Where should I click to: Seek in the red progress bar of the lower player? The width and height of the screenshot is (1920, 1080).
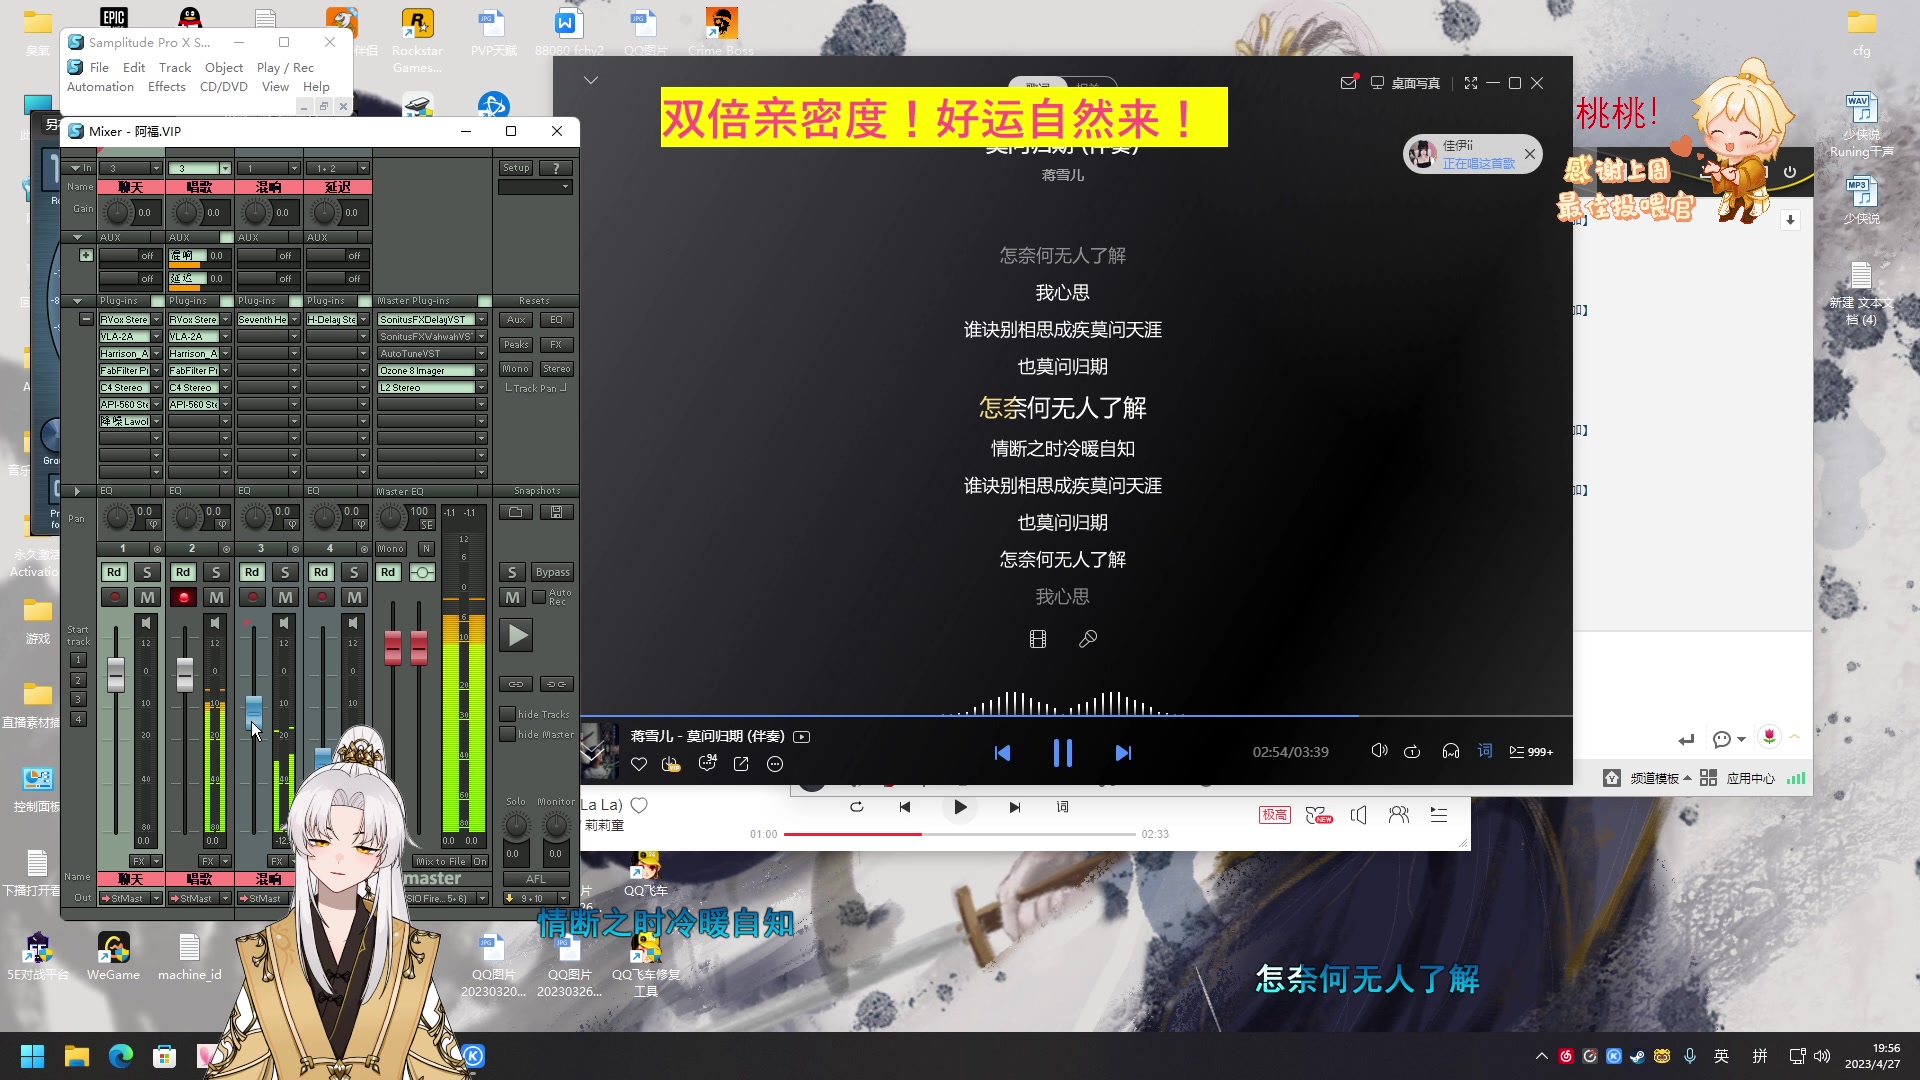coord(959,834)
